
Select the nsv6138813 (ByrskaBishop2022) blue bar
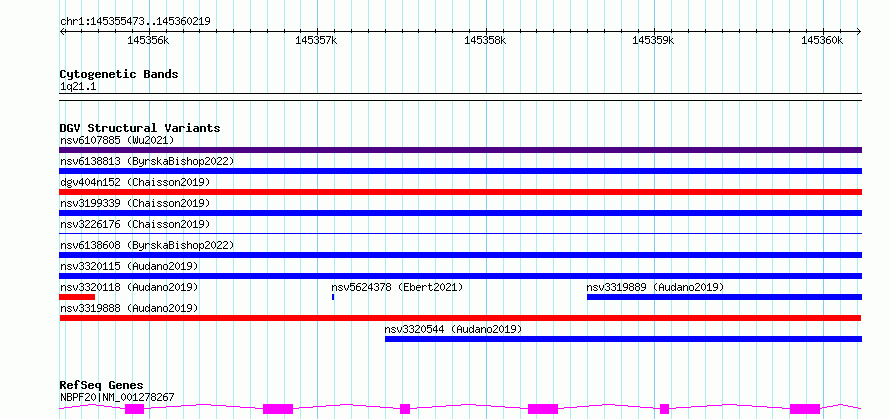(x=460, y=171)
